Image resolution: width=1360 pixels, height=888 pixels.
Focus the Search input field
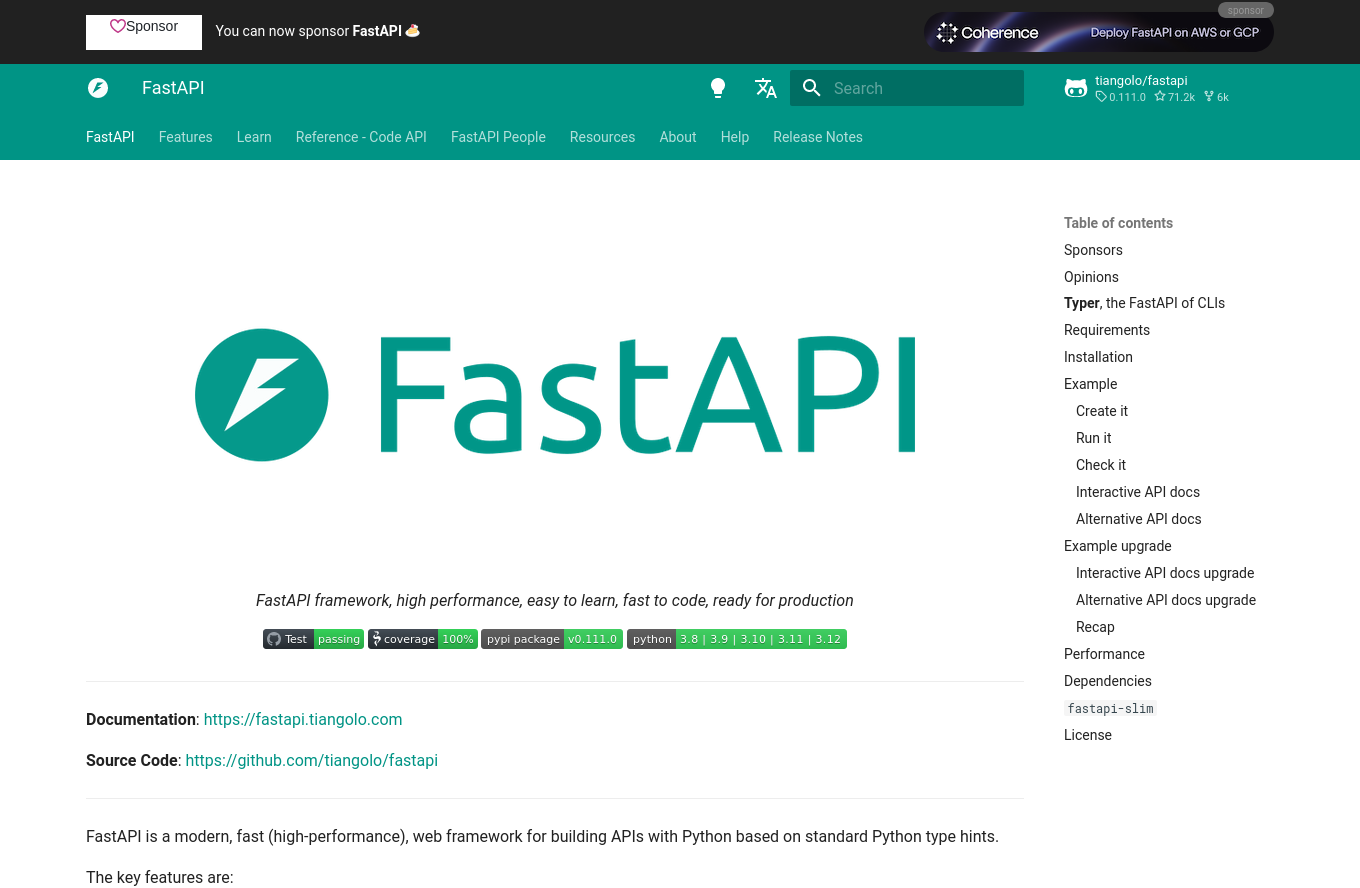pos(907,88)
